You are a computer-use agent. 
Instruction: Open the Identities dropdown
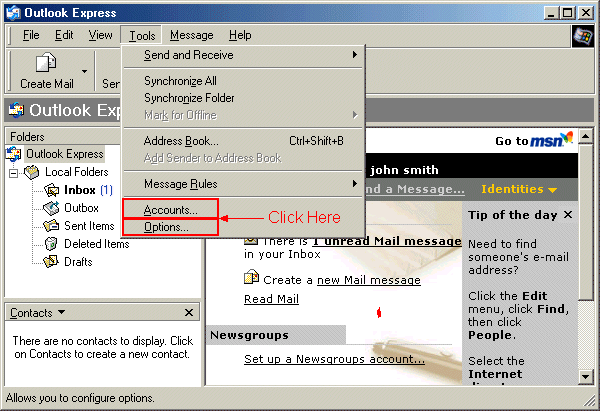tap(519, 189)
